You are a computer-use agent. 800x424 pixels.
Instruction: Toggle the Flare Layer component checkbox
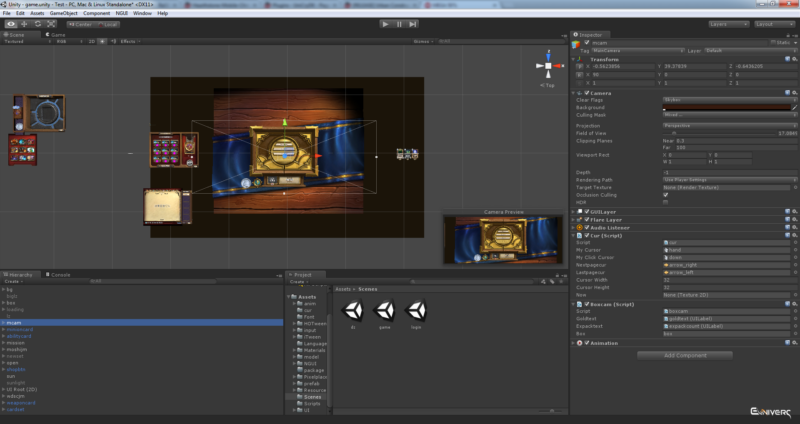tap(587, 220)
